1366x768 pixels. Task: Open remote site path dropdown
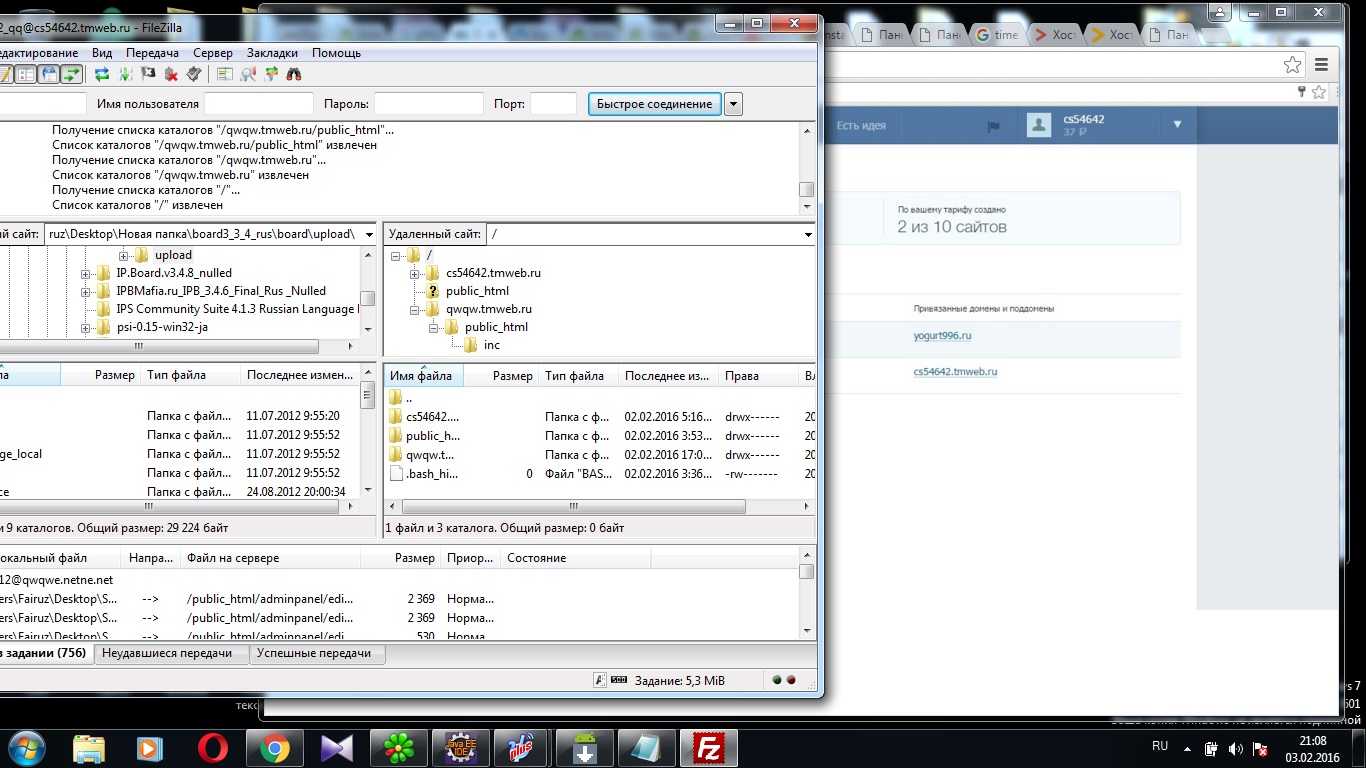808,234
